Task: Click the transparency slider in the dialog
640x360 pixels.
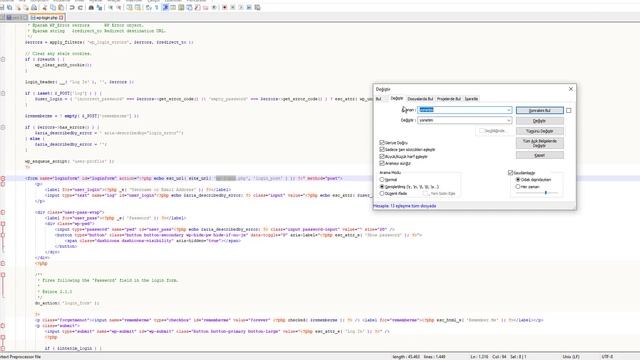Action: coord(537,193)
